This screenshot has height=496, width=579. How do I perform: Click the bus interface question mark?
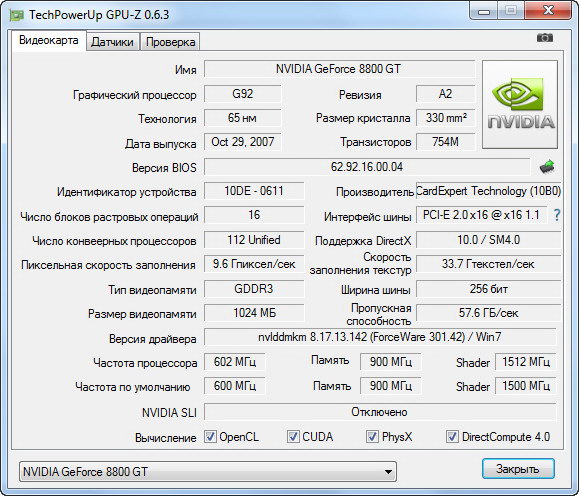click(556, 215)
